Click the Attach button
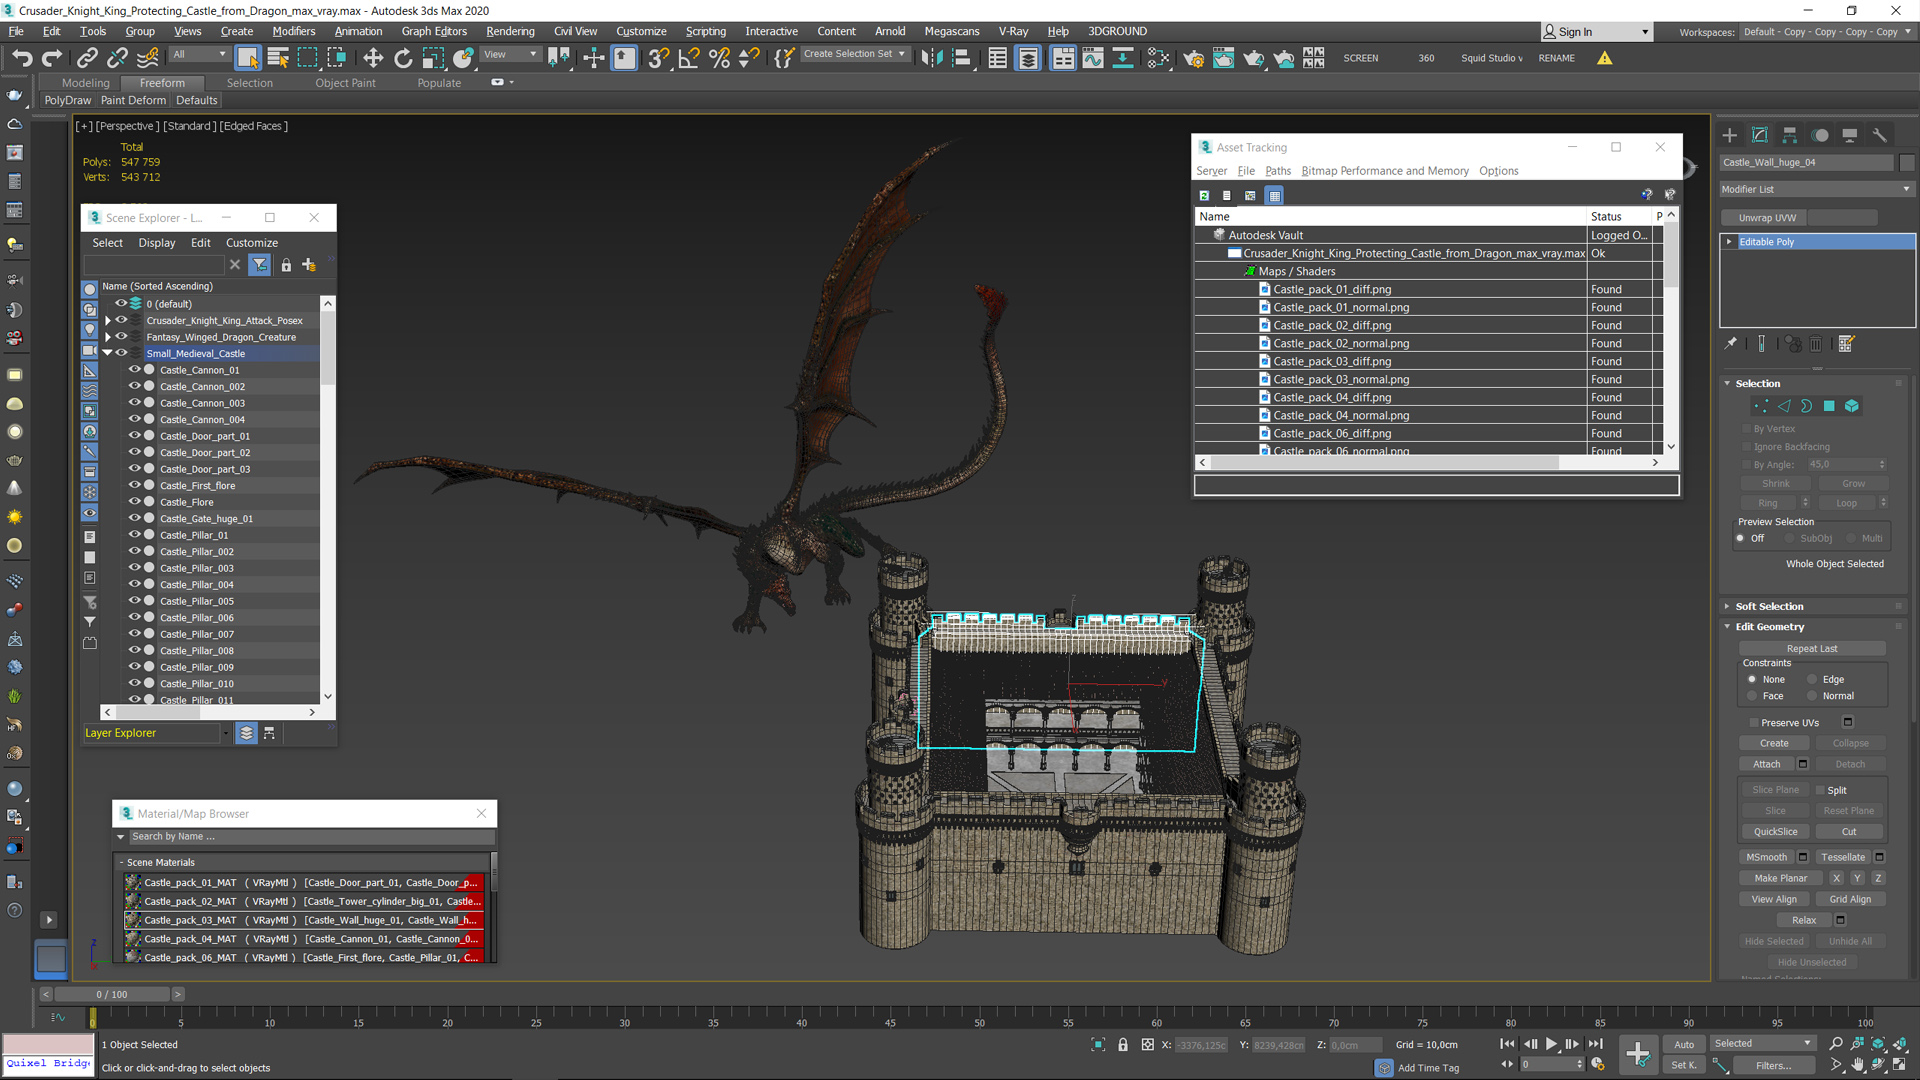The width and height of the screenshot is (1920, 1080). tap(1766, 765)
